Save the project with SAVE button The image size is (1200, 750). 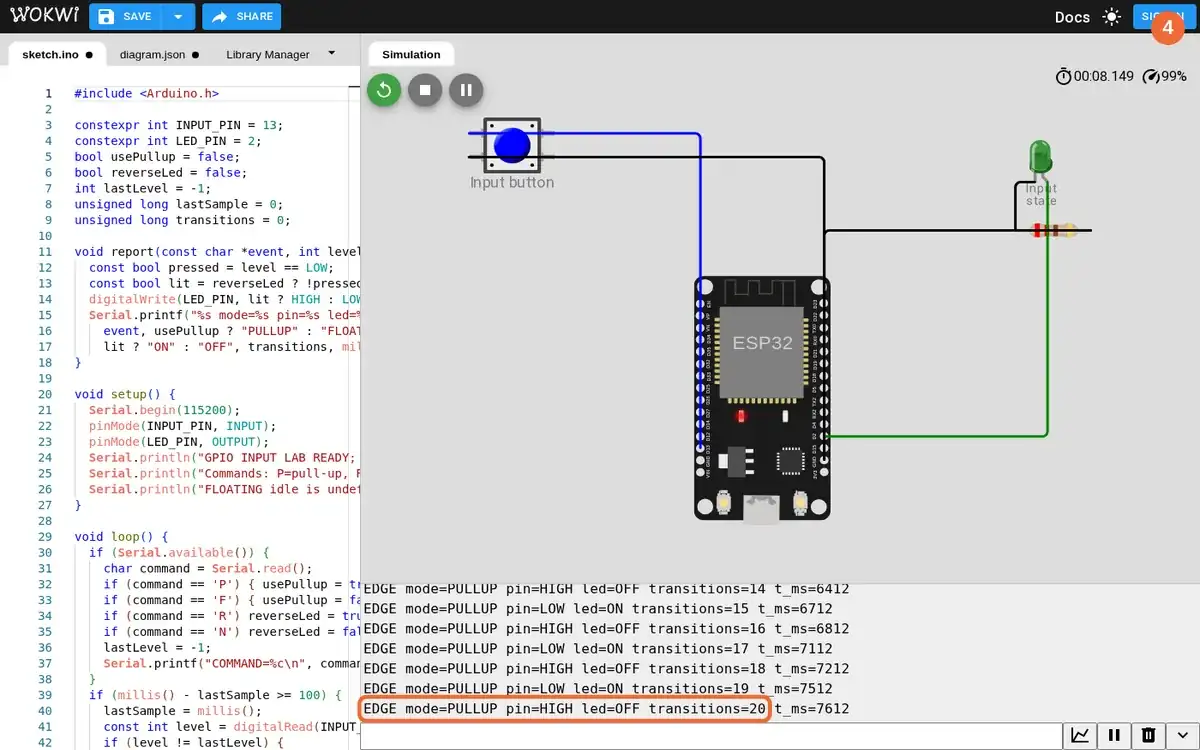pyautogui.click(x=125, y=16)
